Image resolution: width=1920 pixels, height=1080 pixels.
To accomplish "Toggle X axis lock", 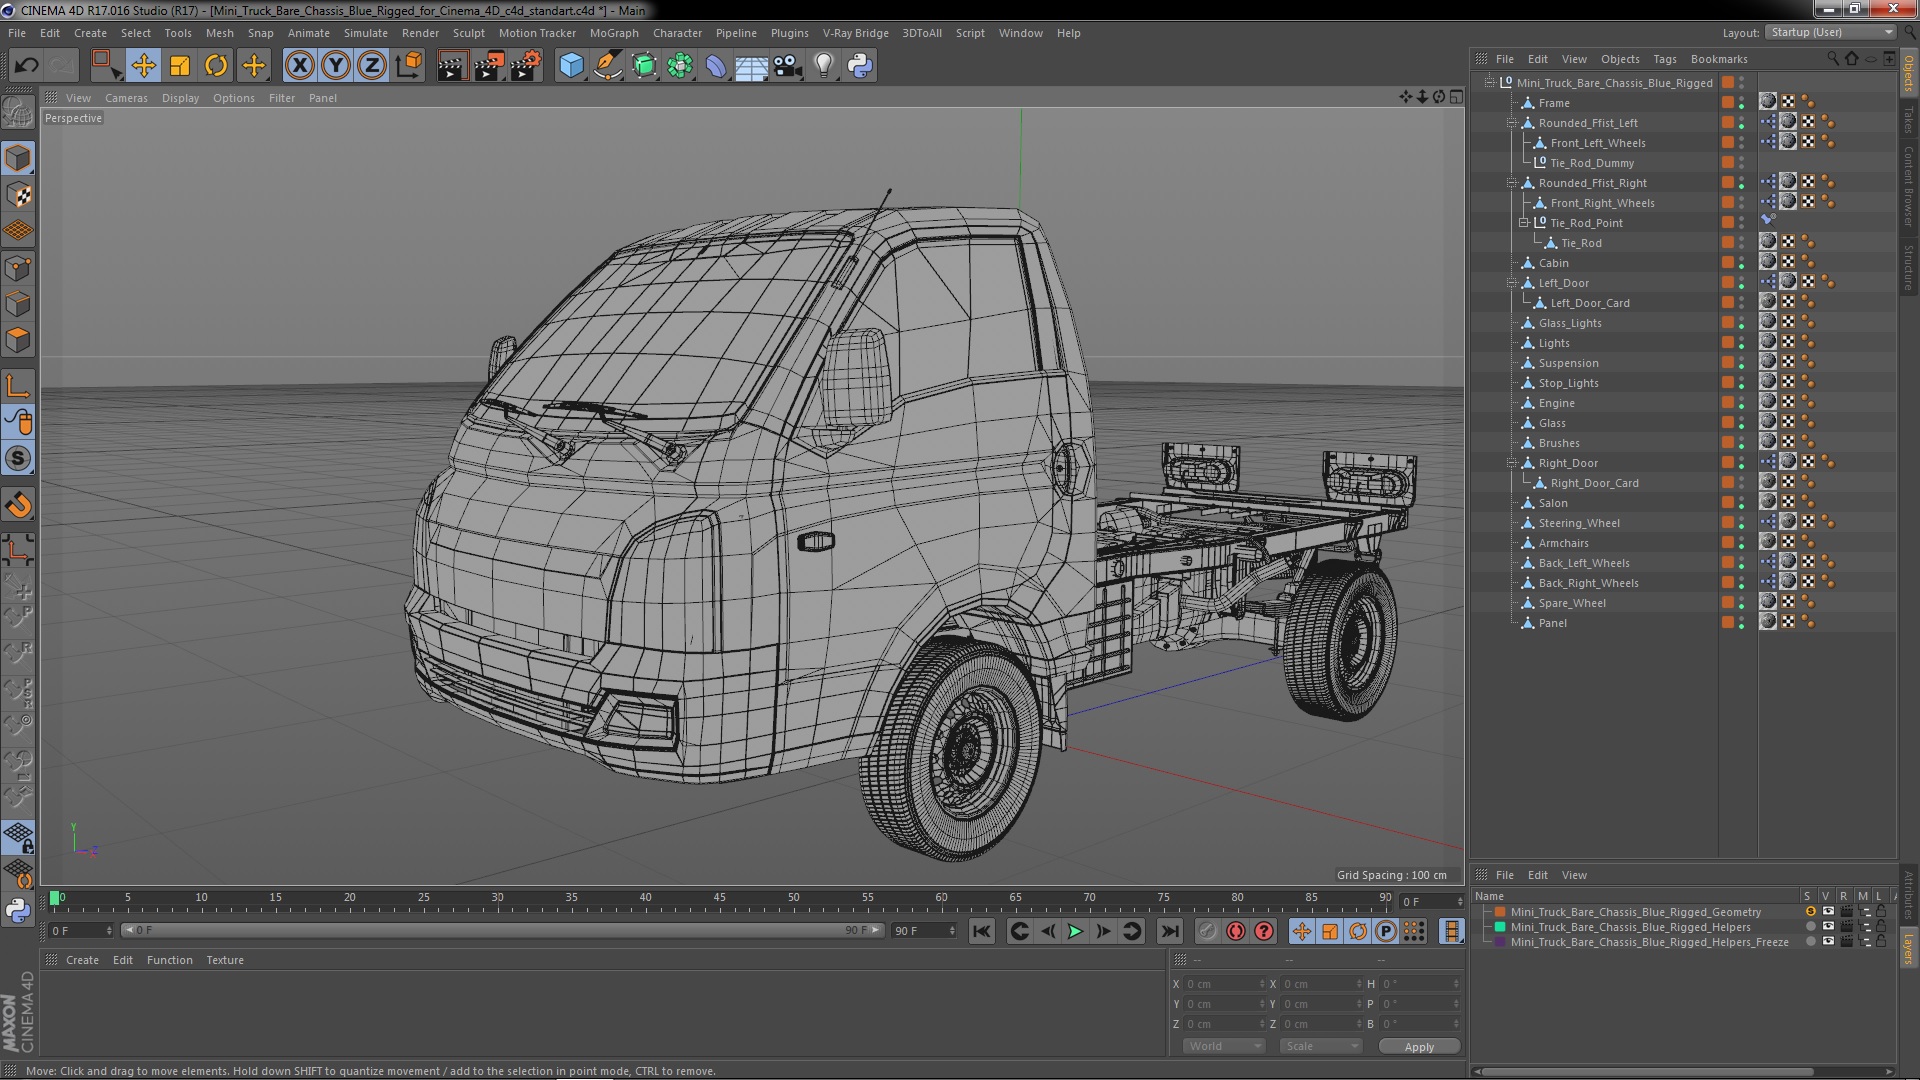I will pos(299,66).
